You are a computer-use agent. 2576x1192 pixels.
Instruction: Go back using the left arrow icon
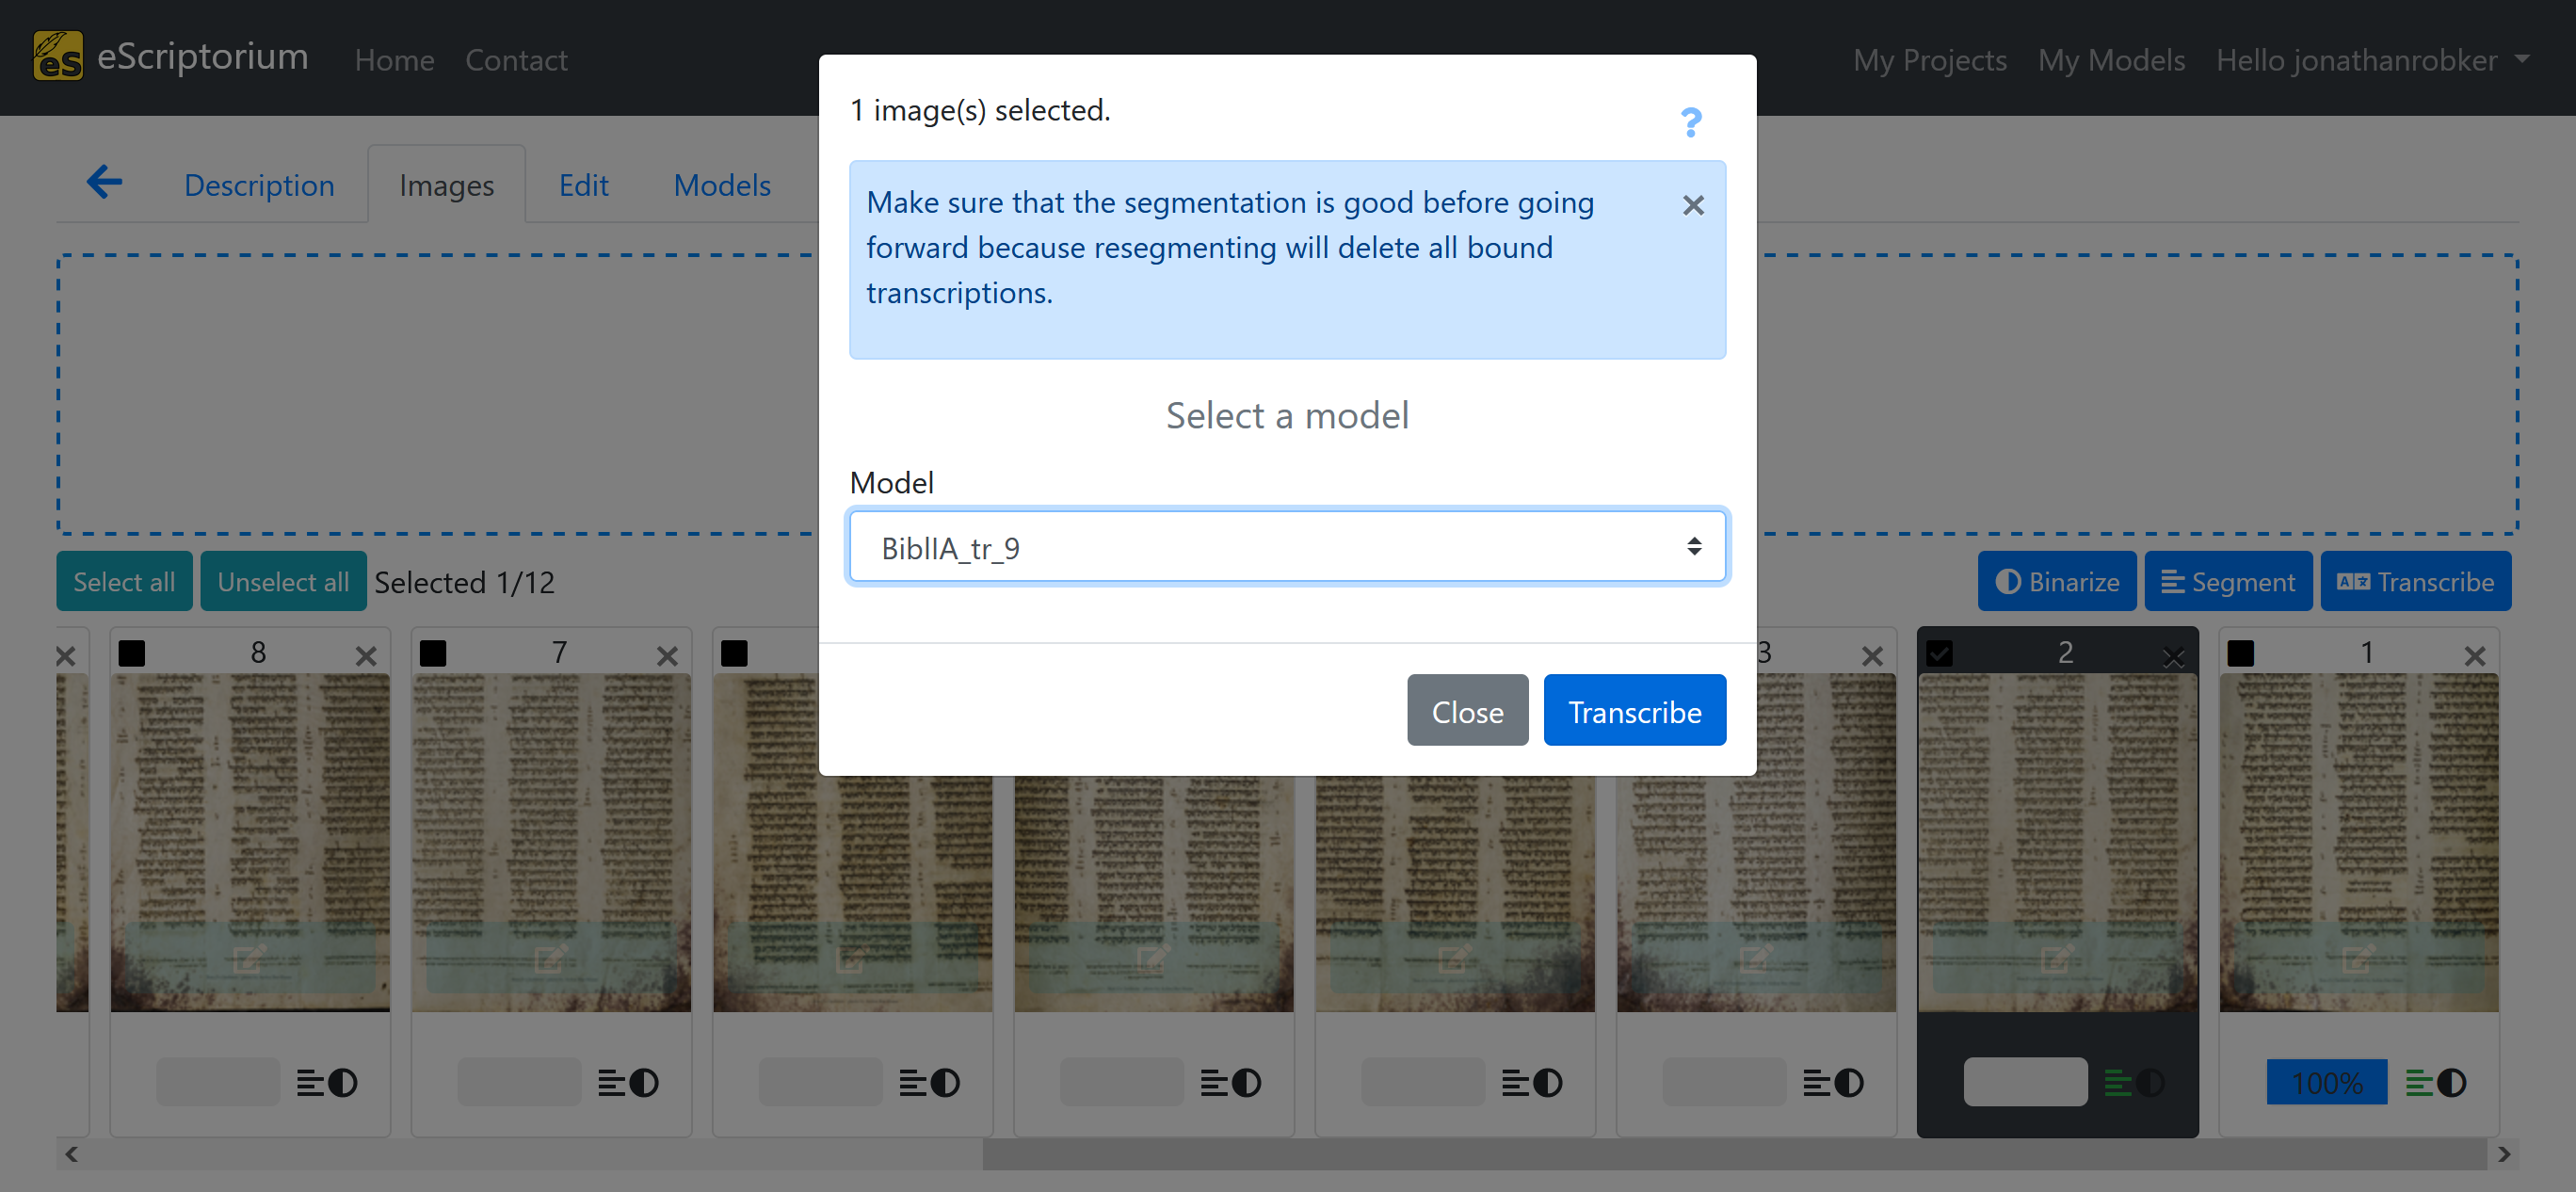tap(104, 183)
